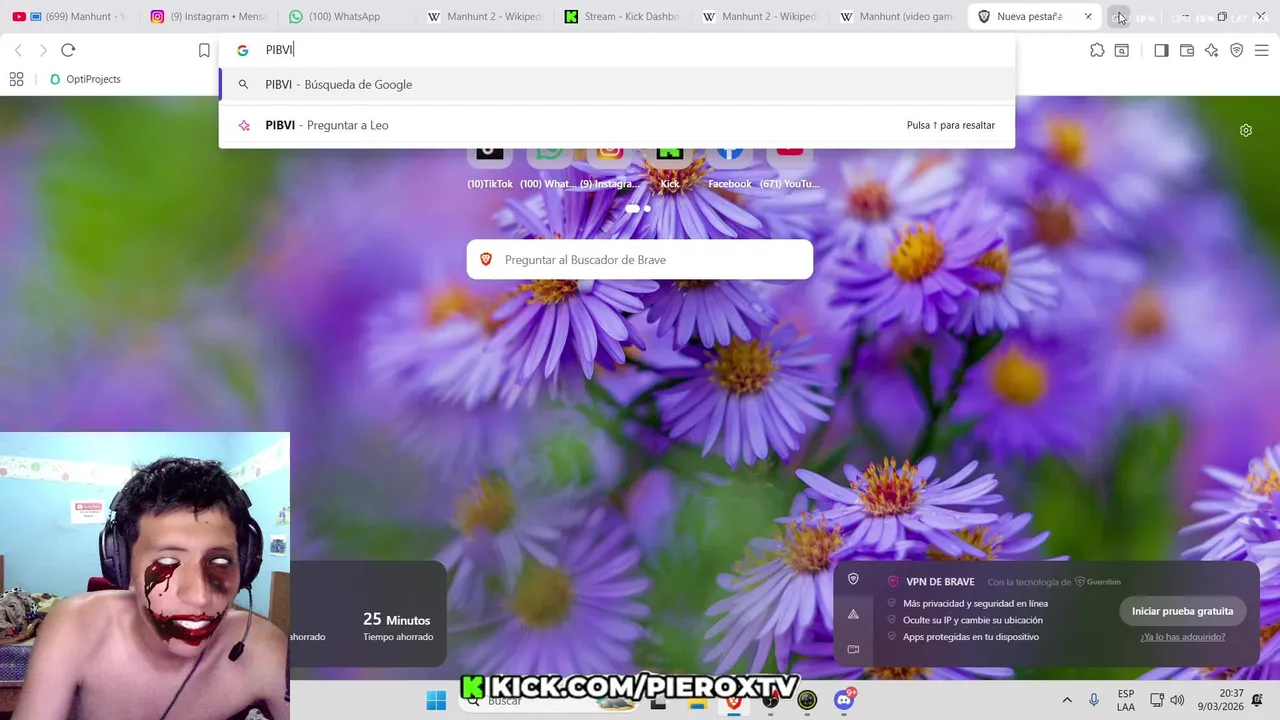Viewport: 1280px width, 720px height.
Task: Open the first Manhunt 2 Wikipedia tab
Action: (x=484, y=16)
